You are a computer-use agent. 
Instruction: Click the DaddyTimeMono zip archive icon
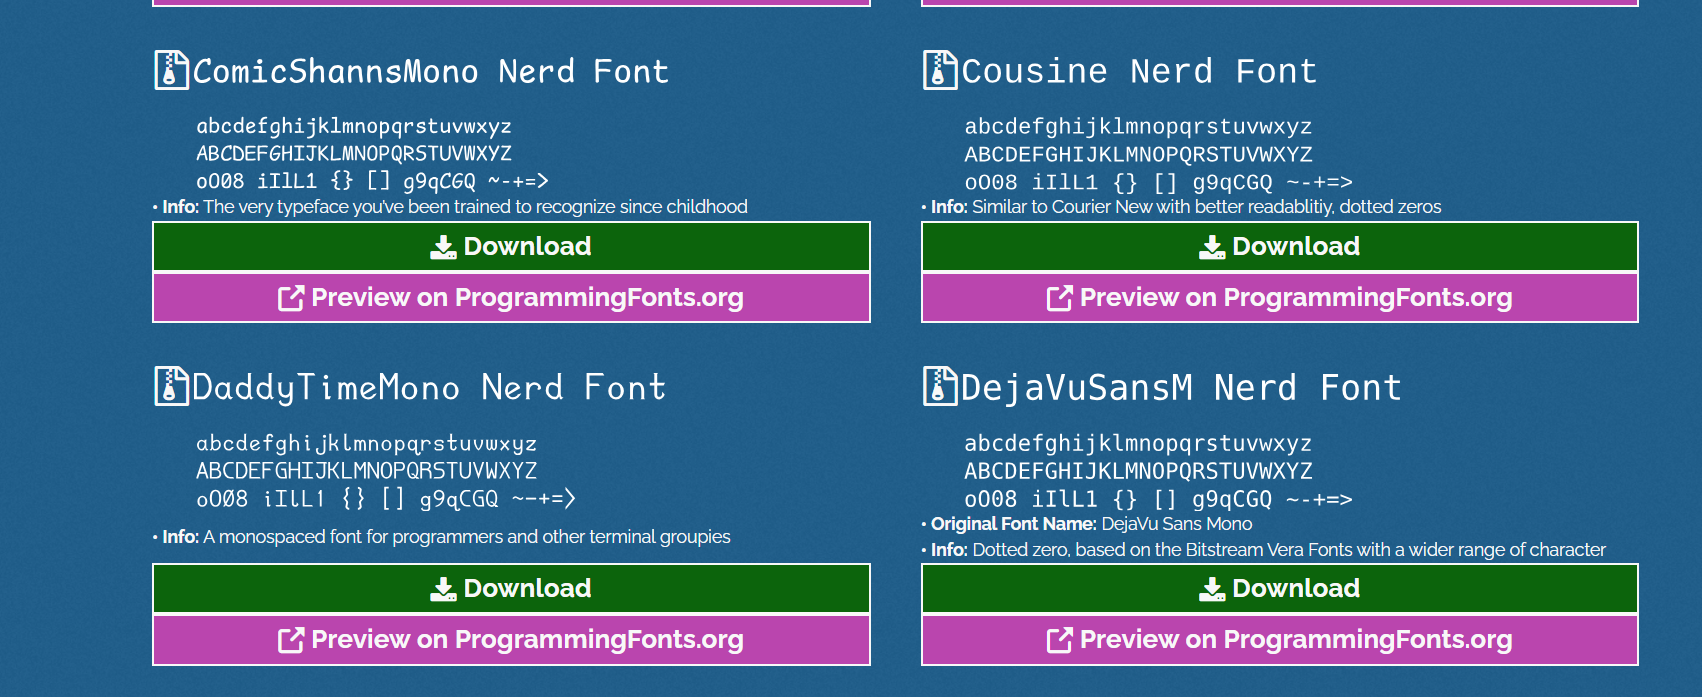171,386
